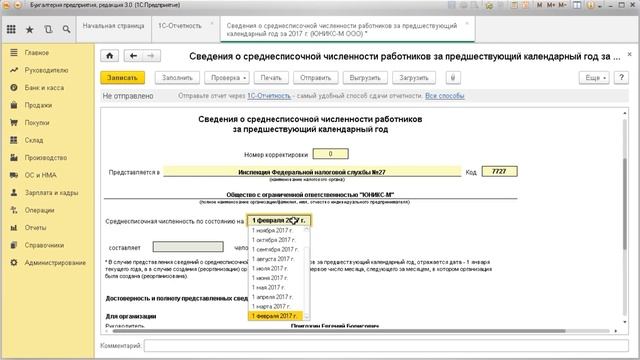Viewport: 640px width, 360px height.
Task: Click the Выгрузить button
Action: pyautogui.click(x=365, y=78)
